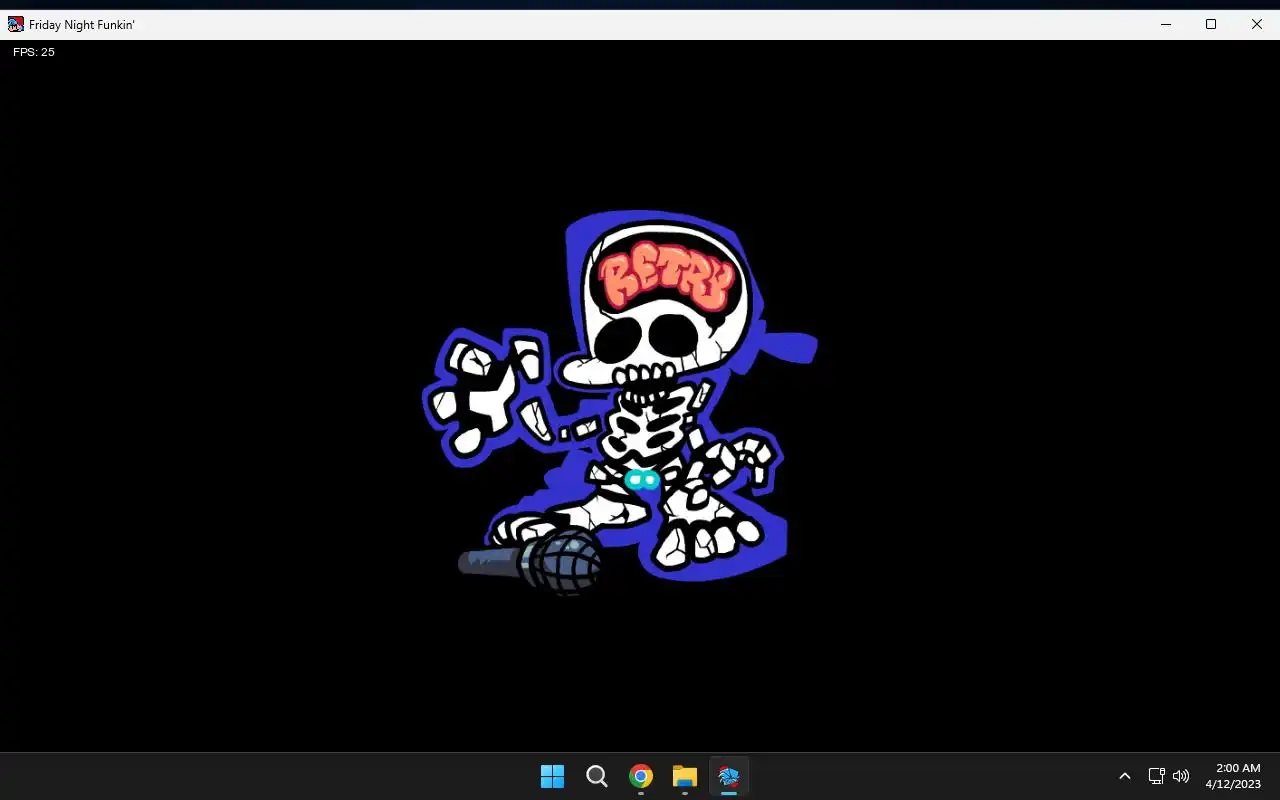Show hidden system tray icons
This screenshot has width=1280, height=800.
coord(1125,776)
